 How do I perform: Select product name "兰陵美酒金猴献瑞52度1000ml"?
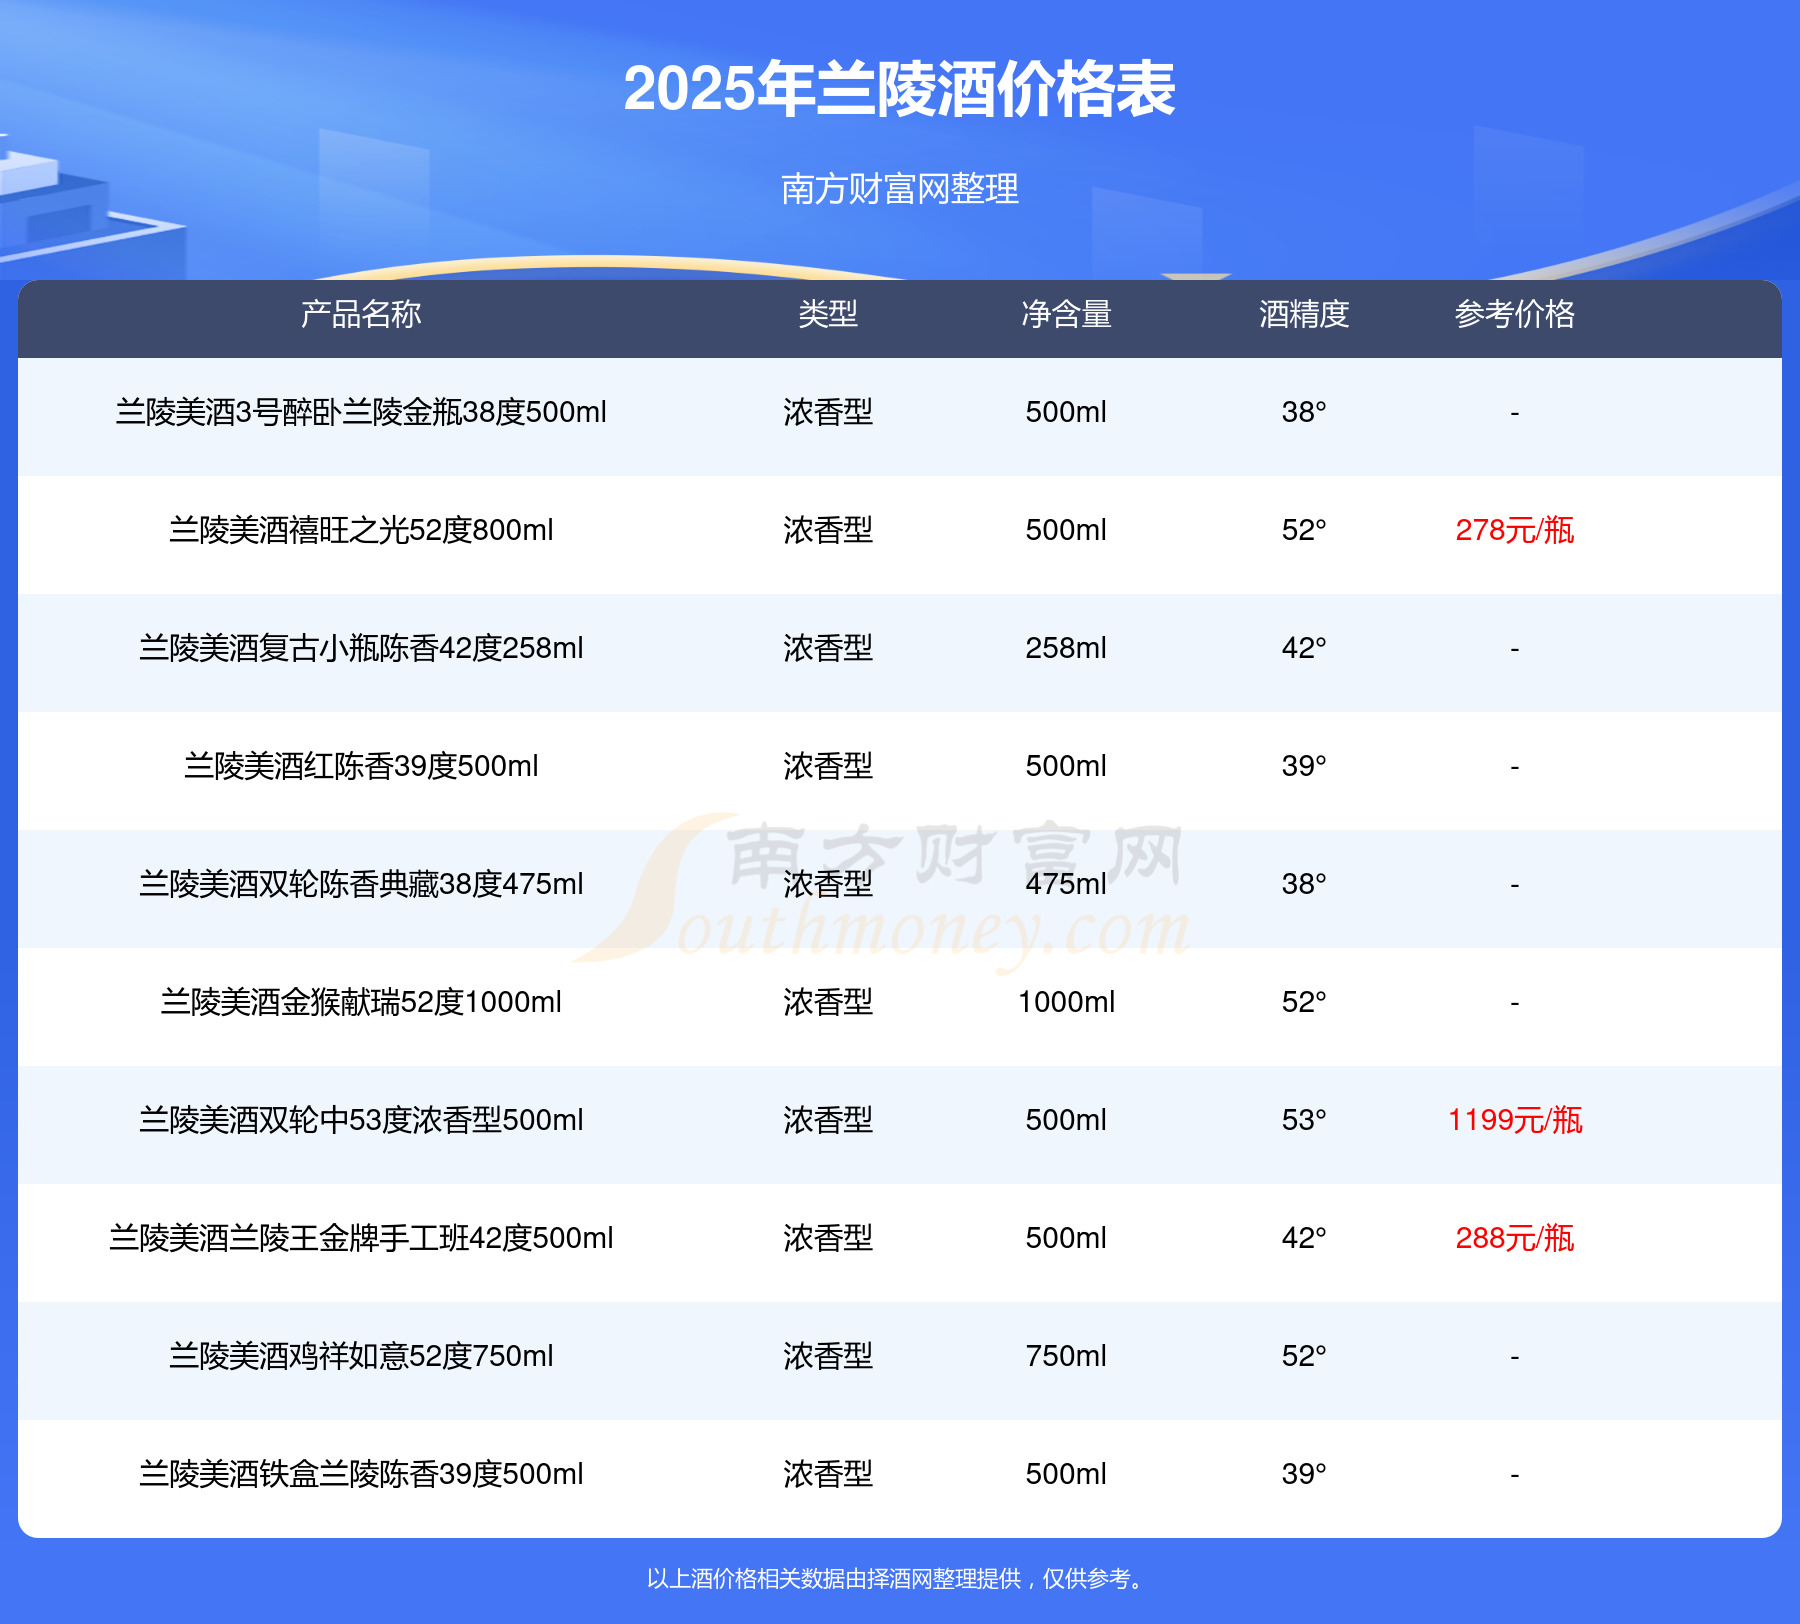(x=361, y=1002)
